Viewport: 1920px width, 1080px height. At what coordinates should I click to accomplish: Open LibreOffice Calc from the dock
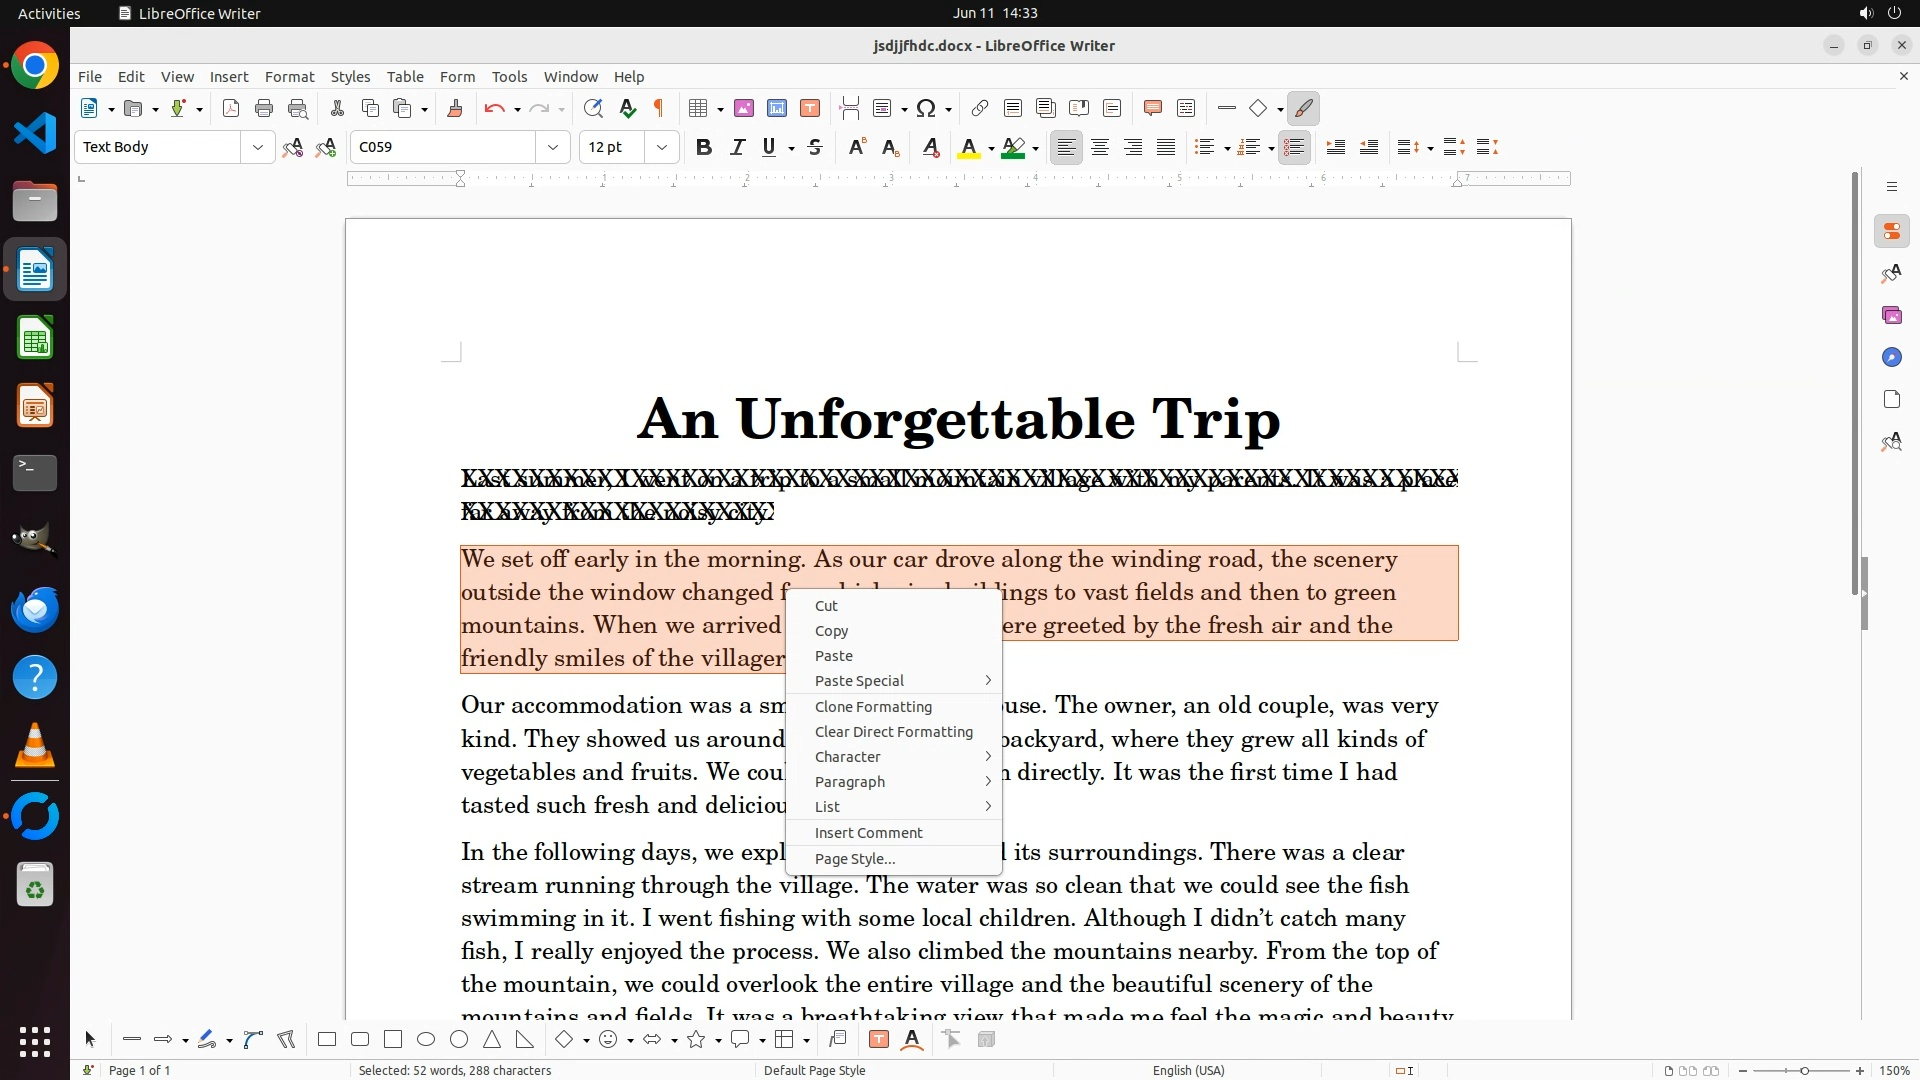[35, 339]
